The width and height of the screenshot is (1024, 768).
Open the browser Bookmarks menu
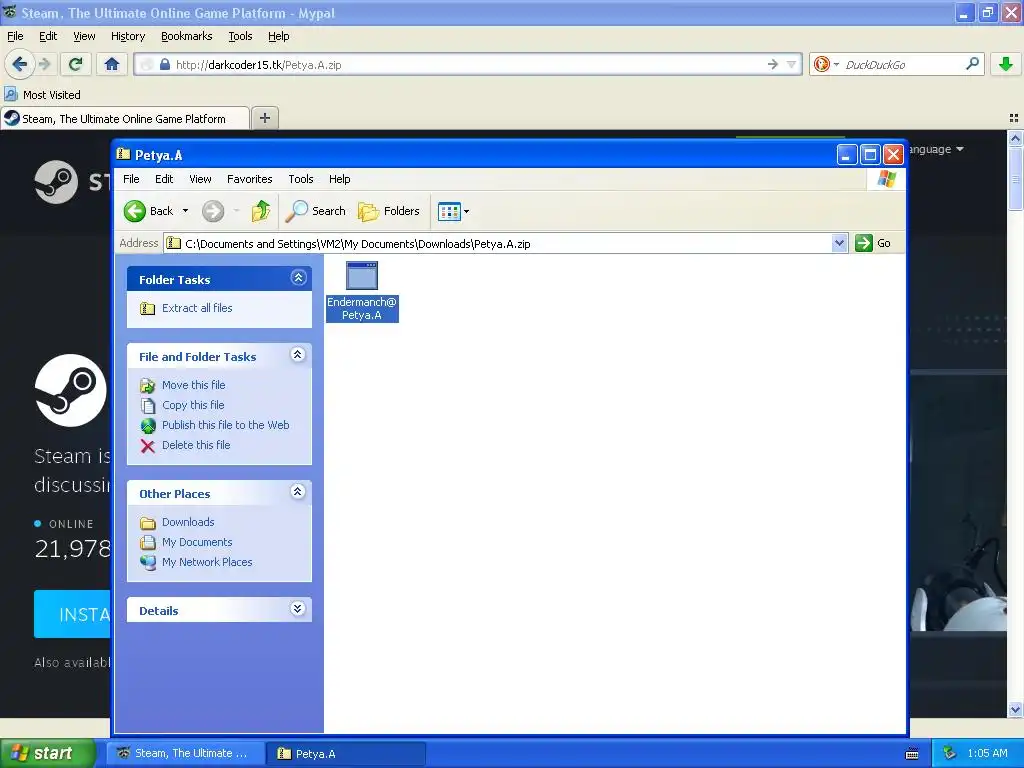187,37
